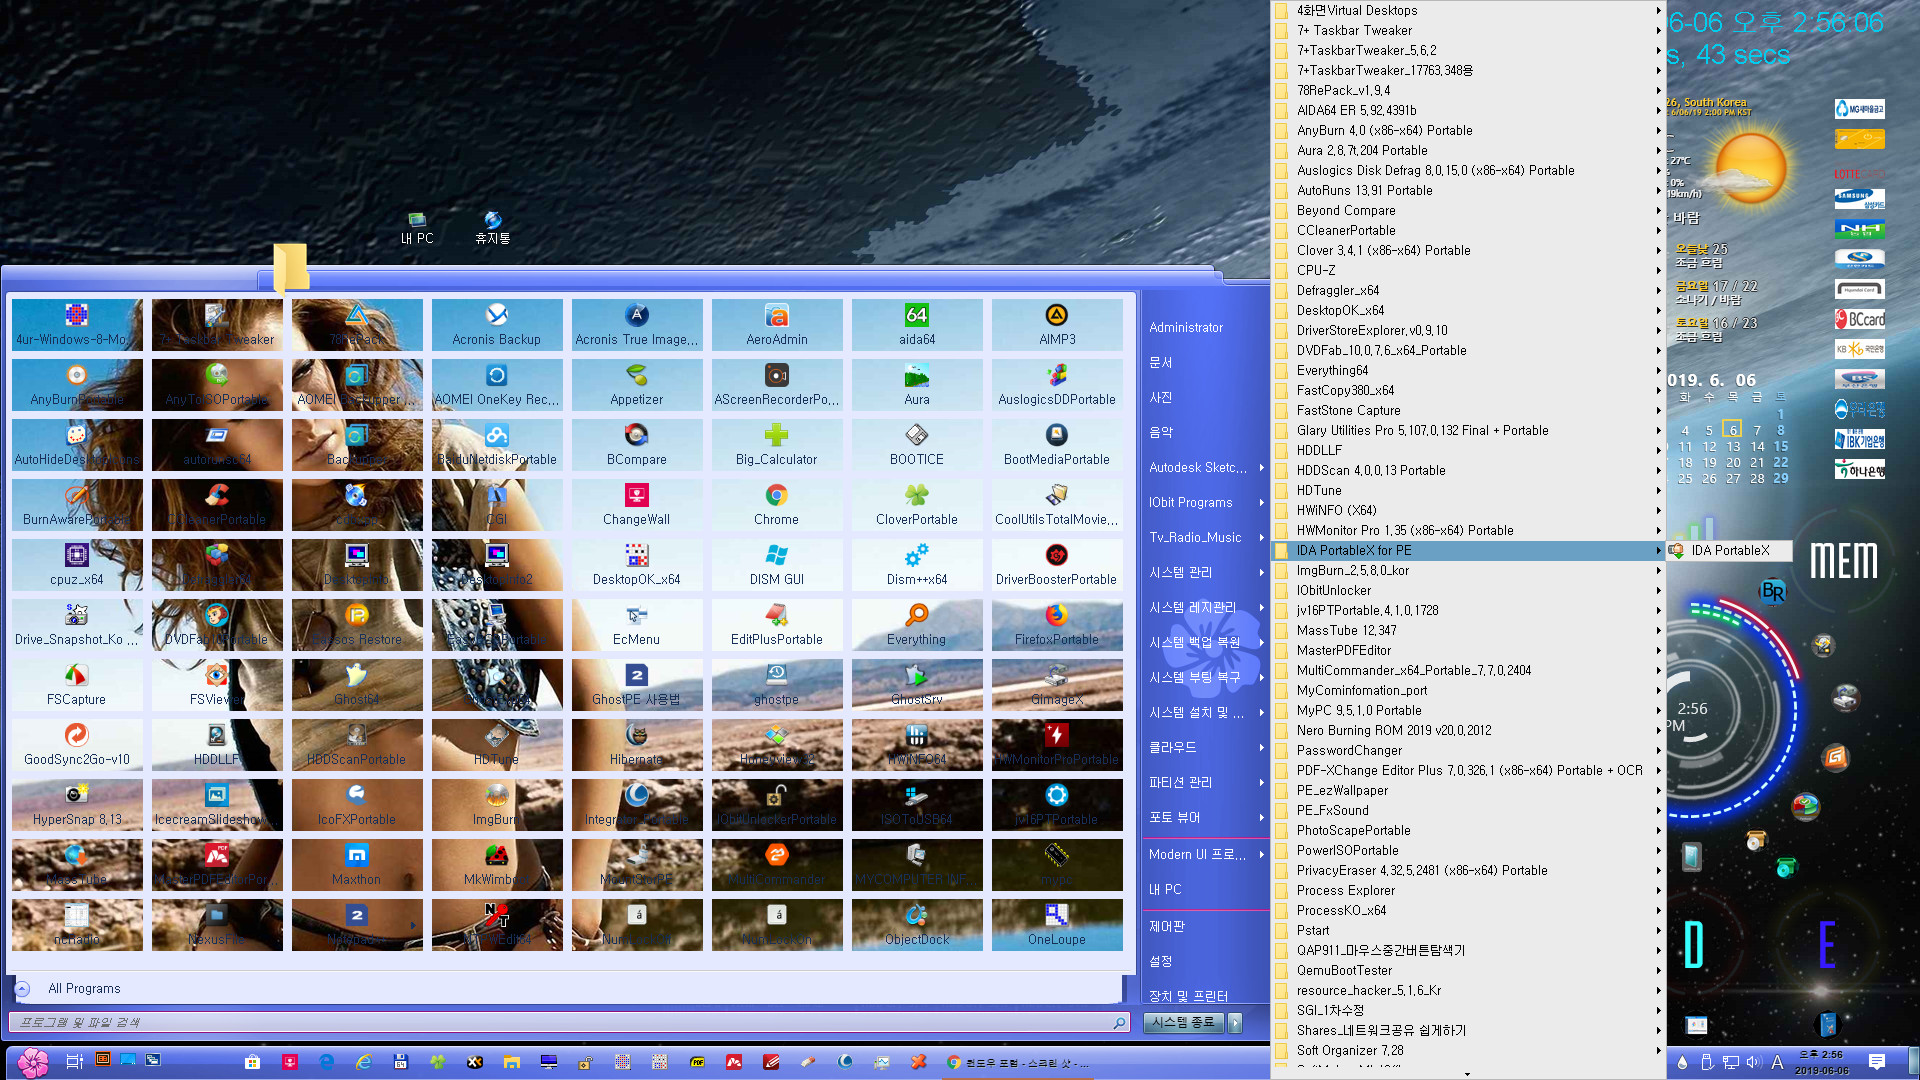Image resolution: width=1920 pixels, height=1080 pixels.
Task: Launch Everything search tile
Action: 917,625
